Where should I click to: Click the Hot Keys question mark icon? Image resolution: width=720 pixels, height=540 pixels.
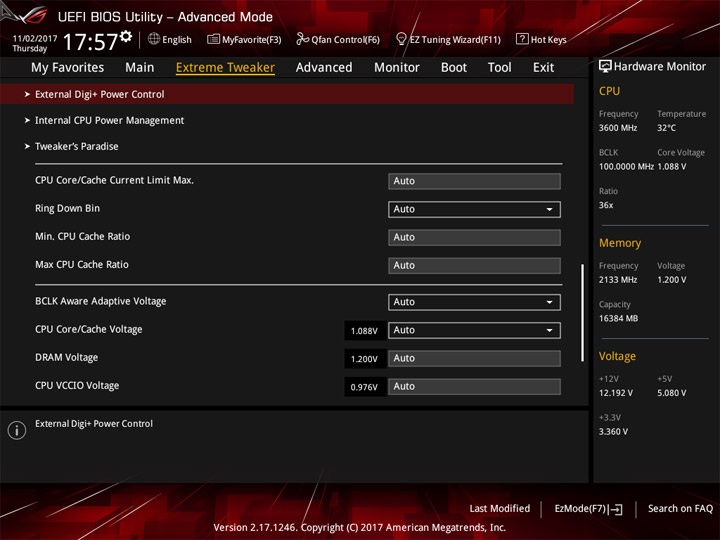coord(522,39)
